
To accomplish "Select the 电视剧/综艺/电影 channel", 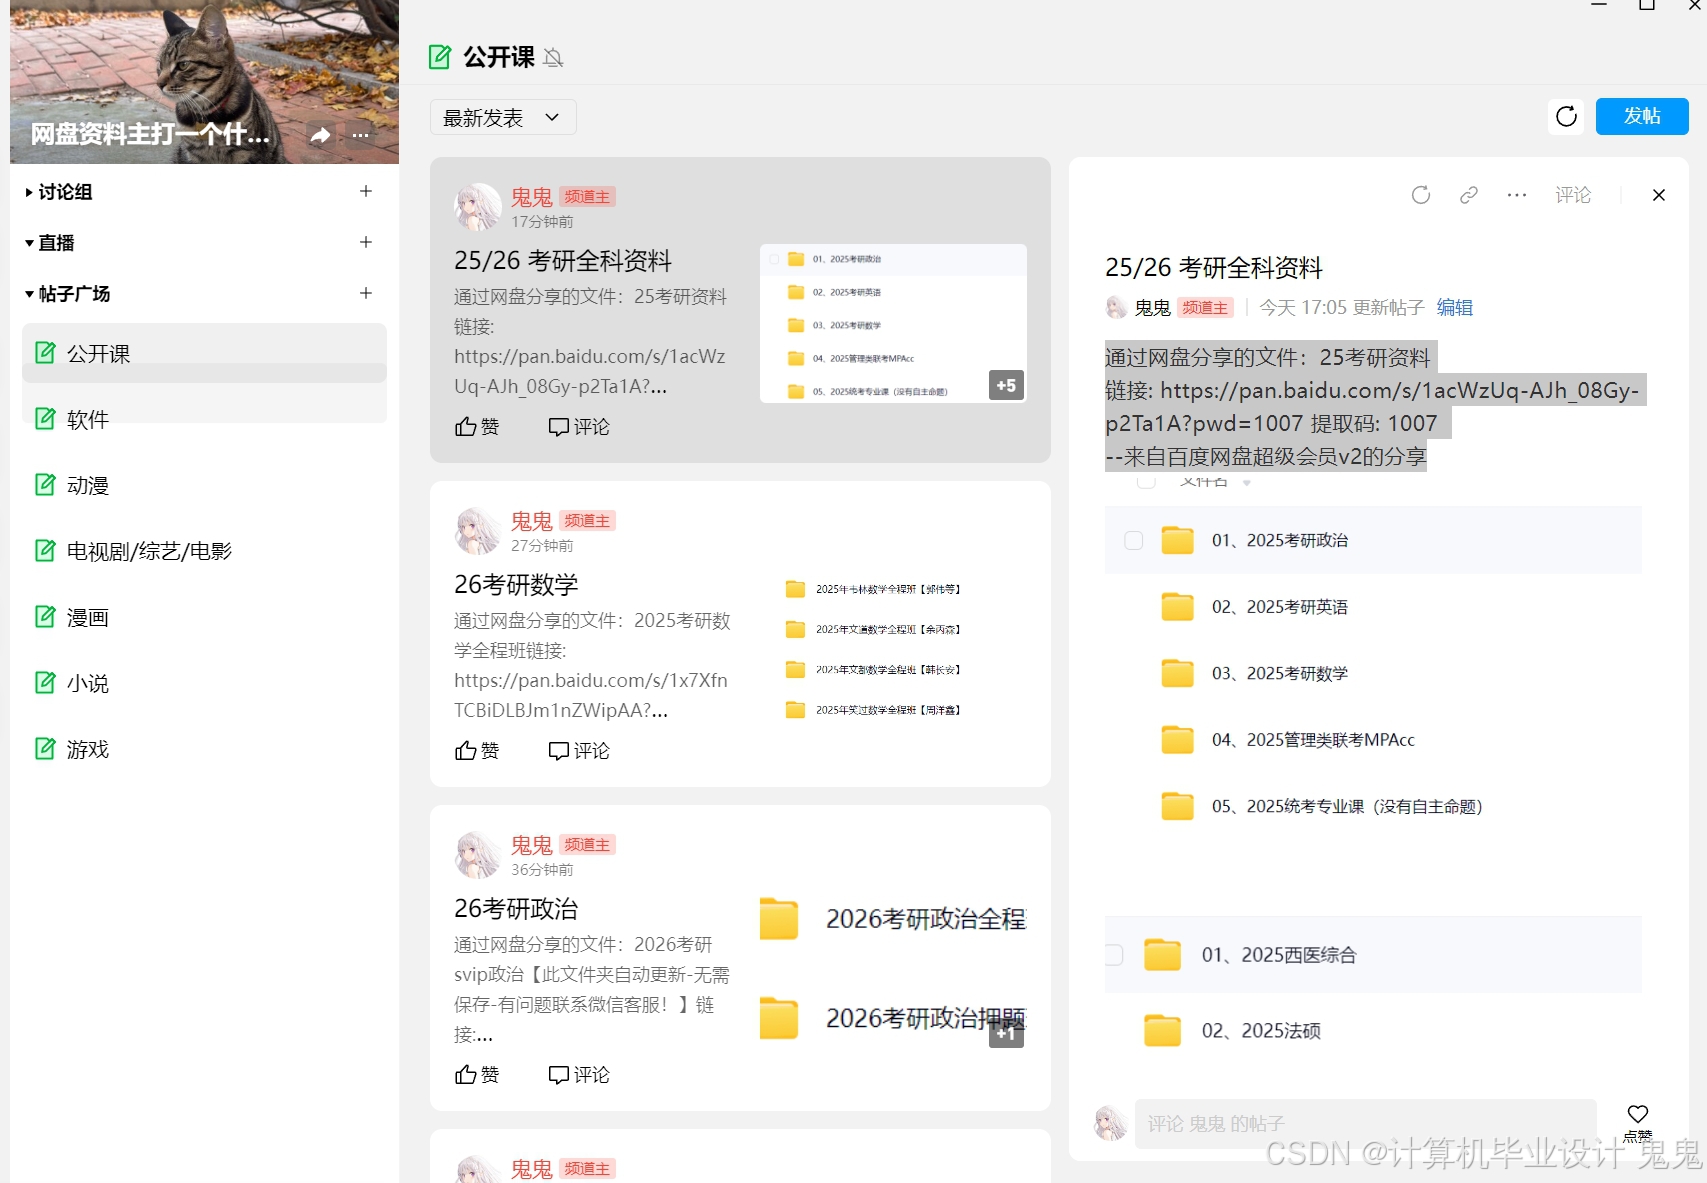I will [204, 551].
